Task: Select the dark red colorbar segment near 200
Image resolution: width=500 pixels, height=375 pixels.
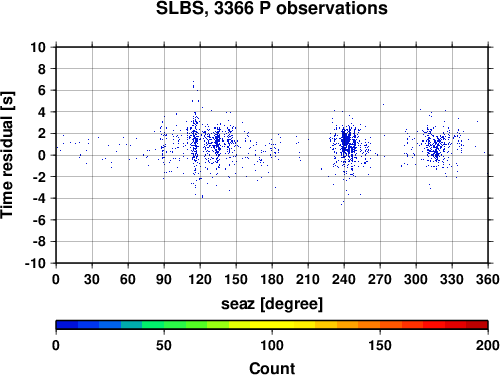Action: pos(477,325)
